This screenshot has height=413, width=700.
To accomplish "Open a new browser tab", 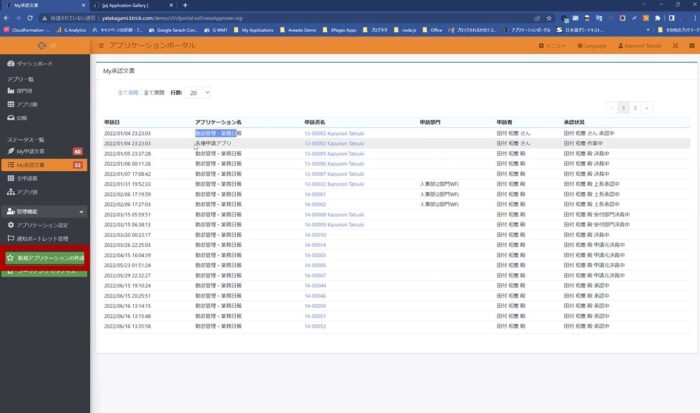I will tap(185, 5).
